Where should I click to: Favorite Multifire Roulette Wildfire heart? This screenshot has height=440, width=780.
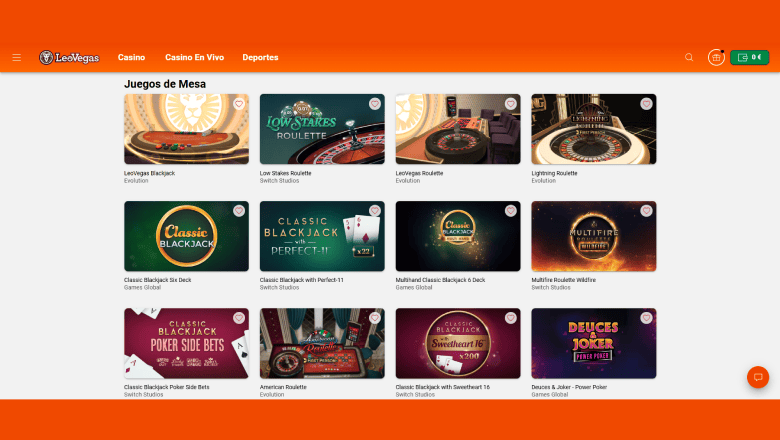[646, 211]
